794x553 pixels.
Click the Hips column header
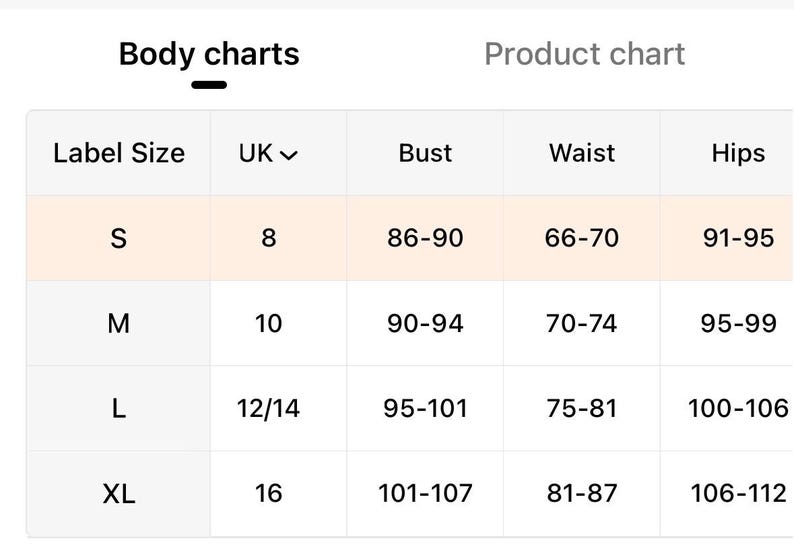tap(738, 153)
